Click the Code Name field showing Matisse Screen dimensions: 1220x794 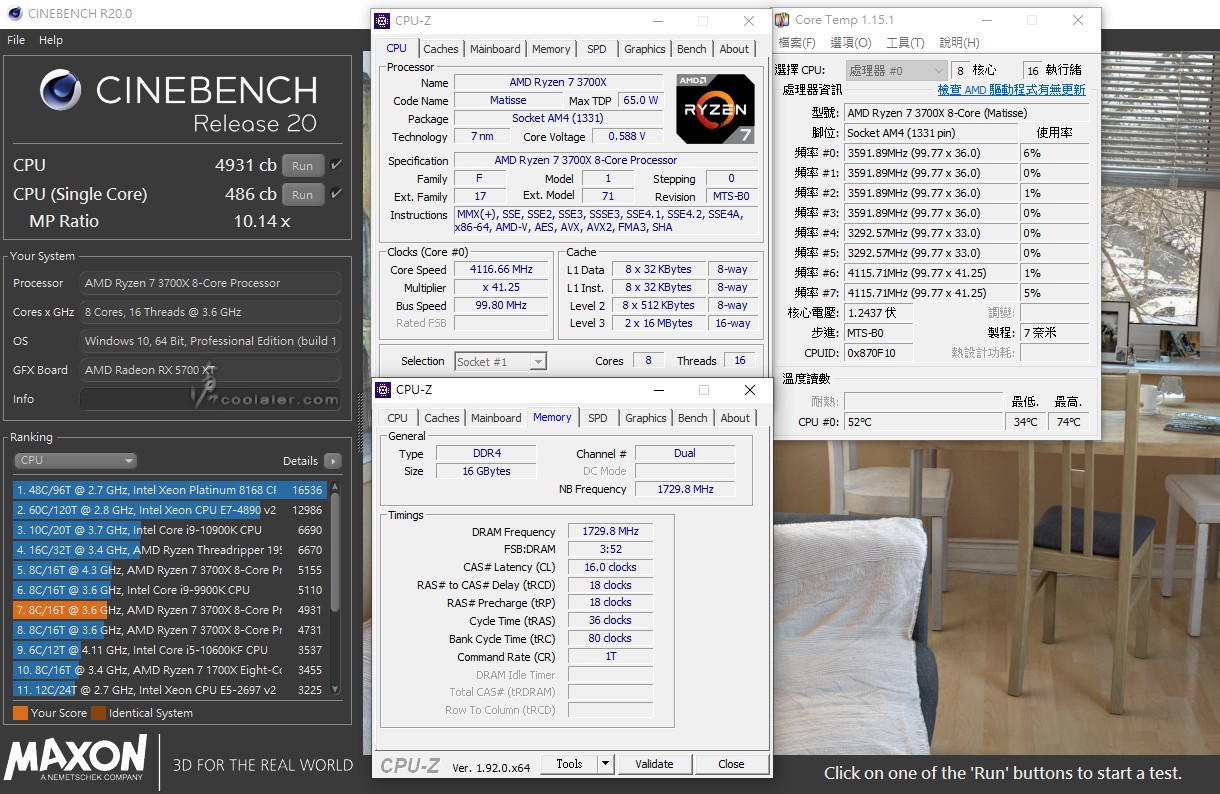(508, 101)
